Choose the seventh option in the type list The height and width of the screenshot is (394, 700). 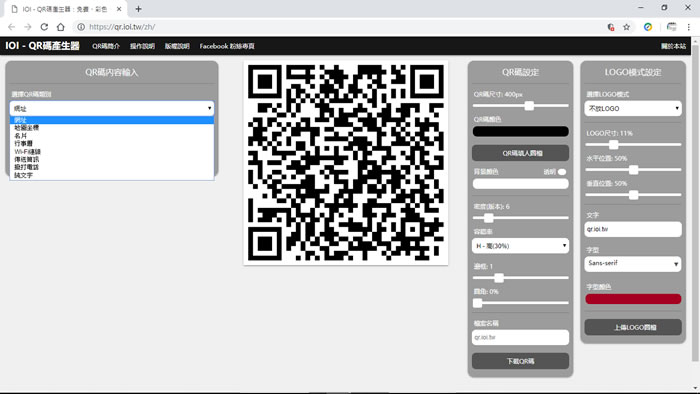[112, 167]
